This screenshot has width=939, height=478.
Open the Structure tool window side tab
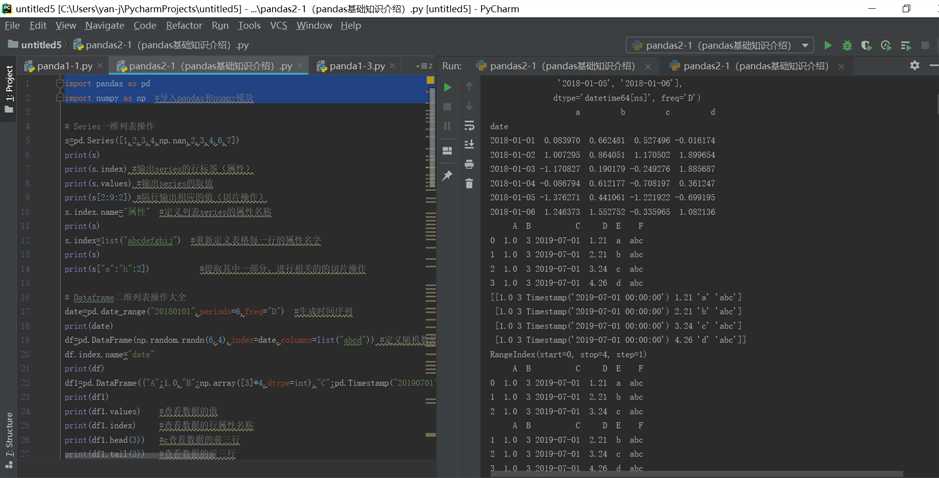tap(8, 441)
